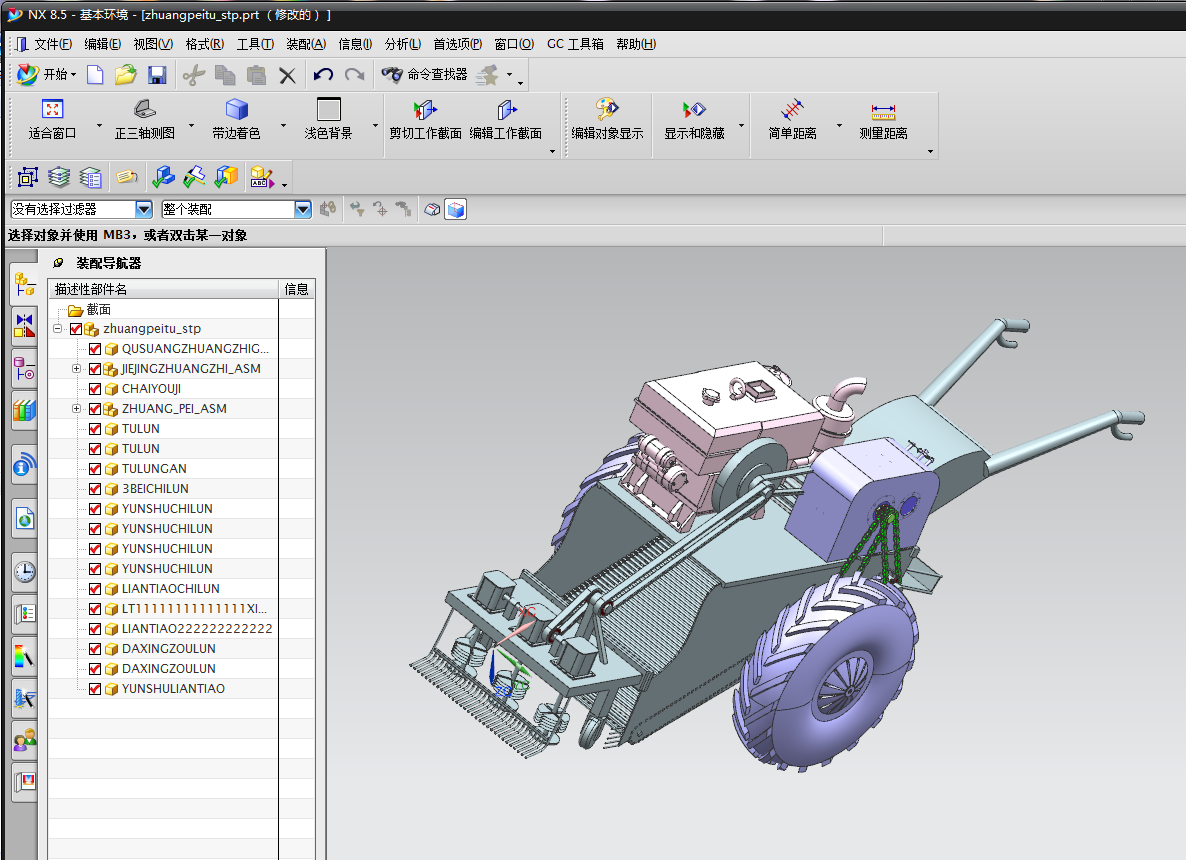Click the Undo arrow icon
This screenshot has height=860, width=1186.
point(323,75)
